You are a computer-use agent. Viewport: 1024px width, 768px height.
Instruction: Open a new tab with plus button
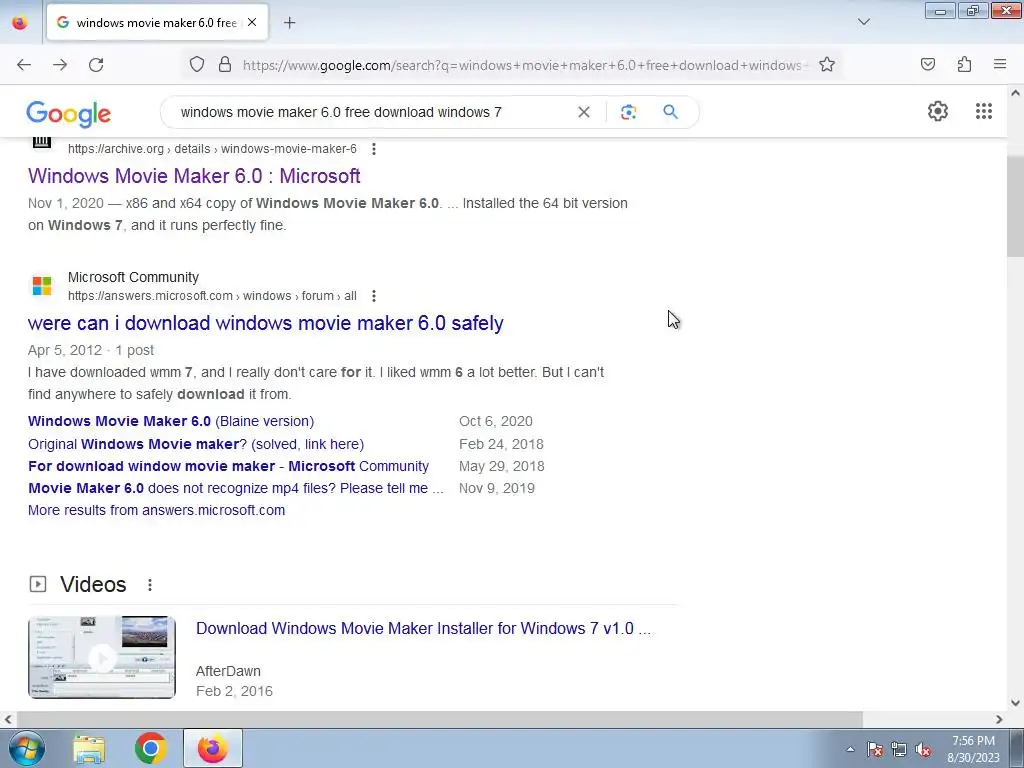pyautogui.click(x=289, y=23)
